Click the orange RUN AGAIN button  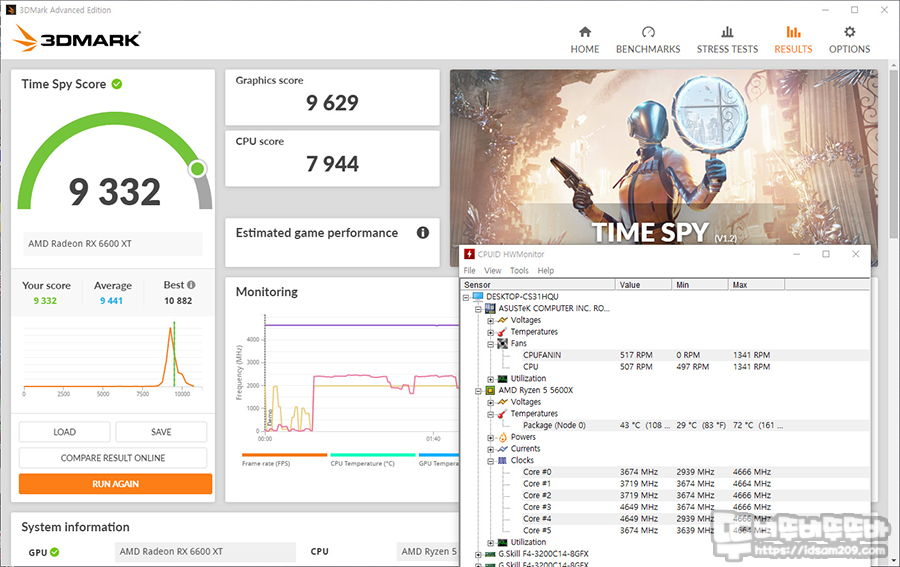(x=115, y=484)
